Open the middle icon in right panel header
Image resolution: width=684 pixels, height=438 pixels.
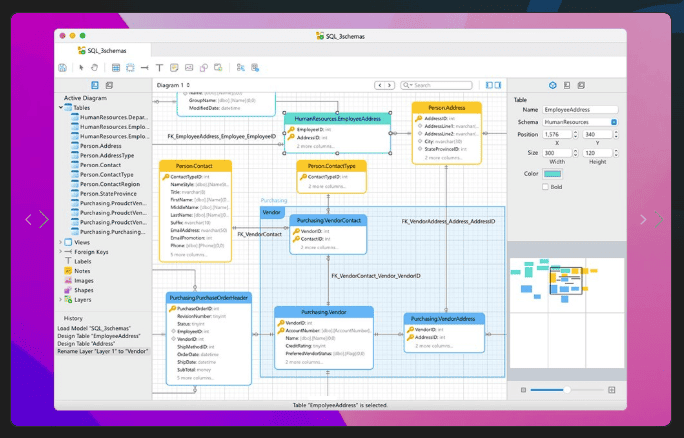coord(567,85)
